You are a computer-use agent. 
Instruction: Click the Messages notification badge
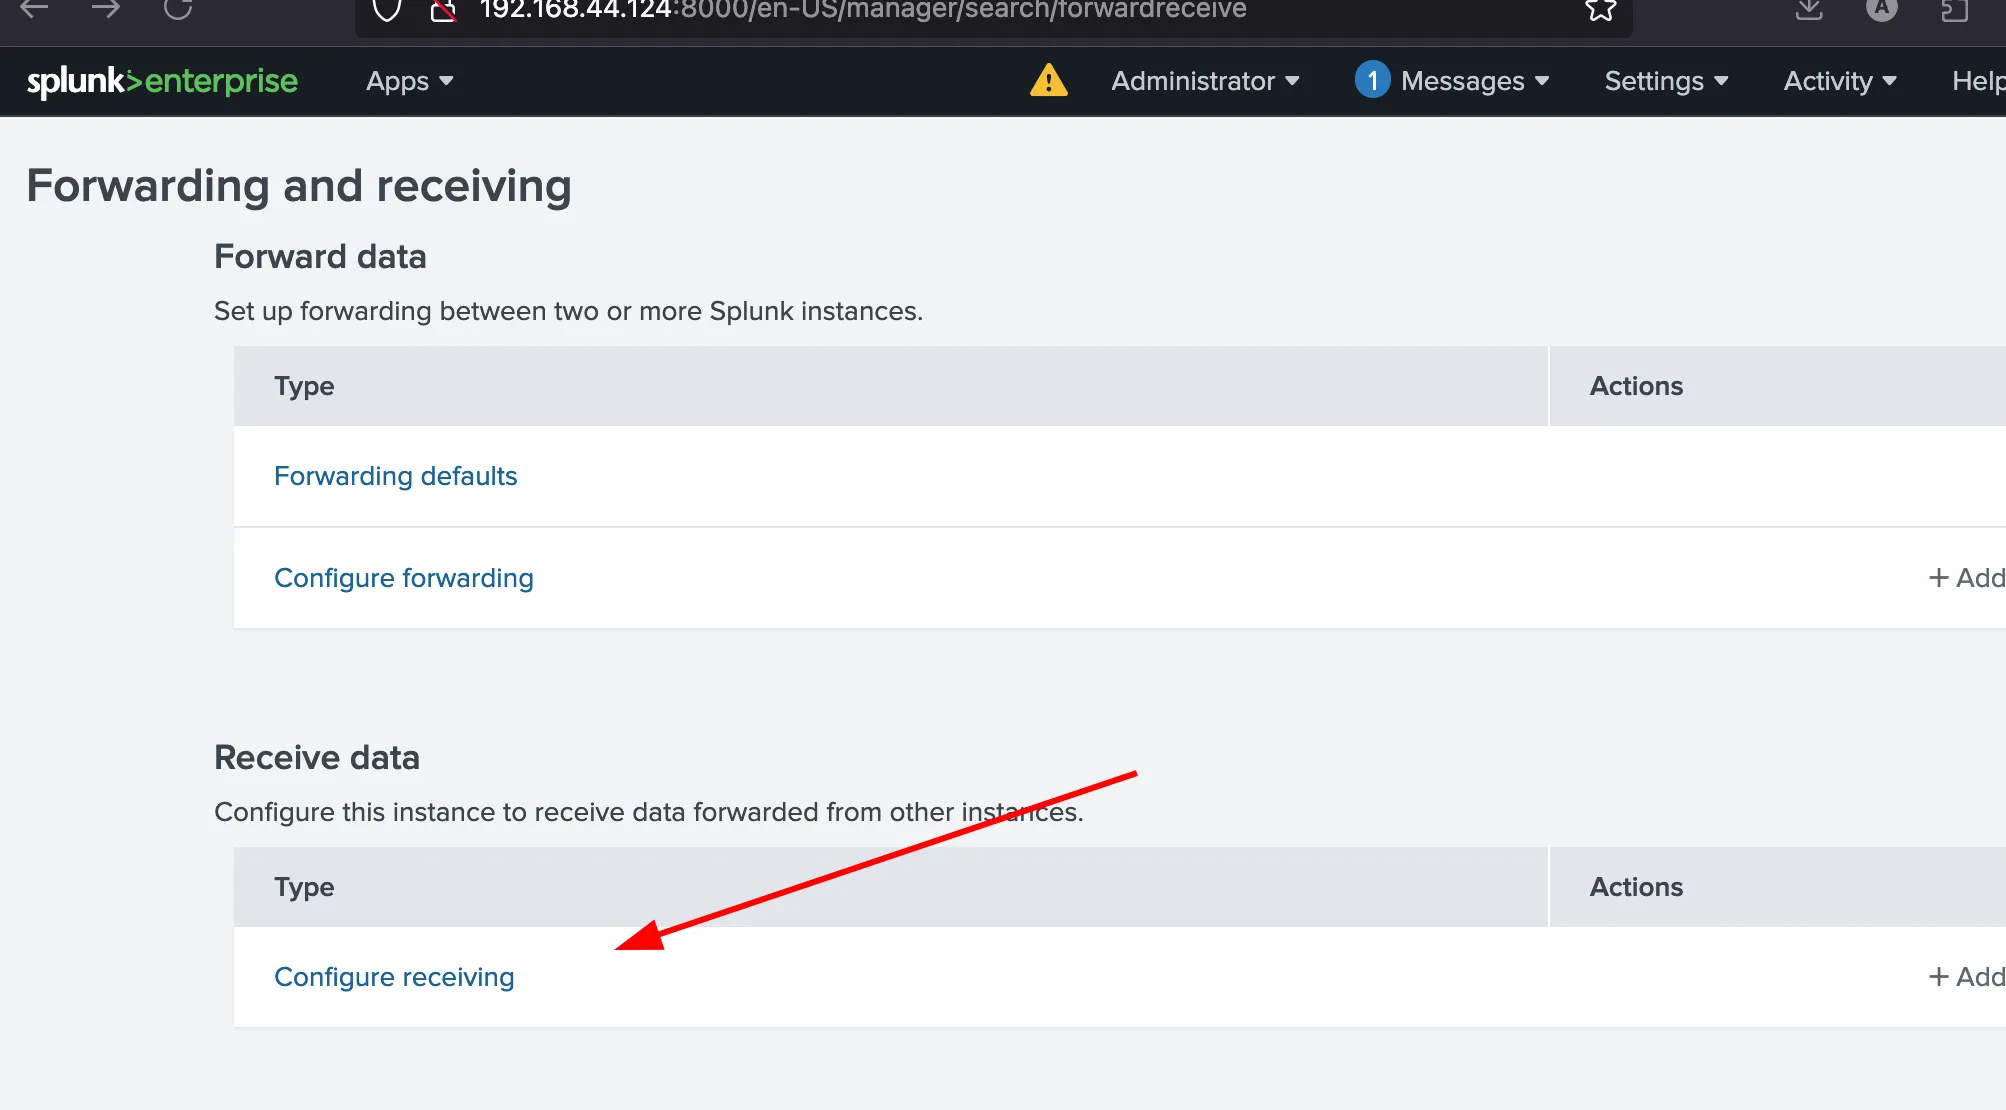(1372, 80)
